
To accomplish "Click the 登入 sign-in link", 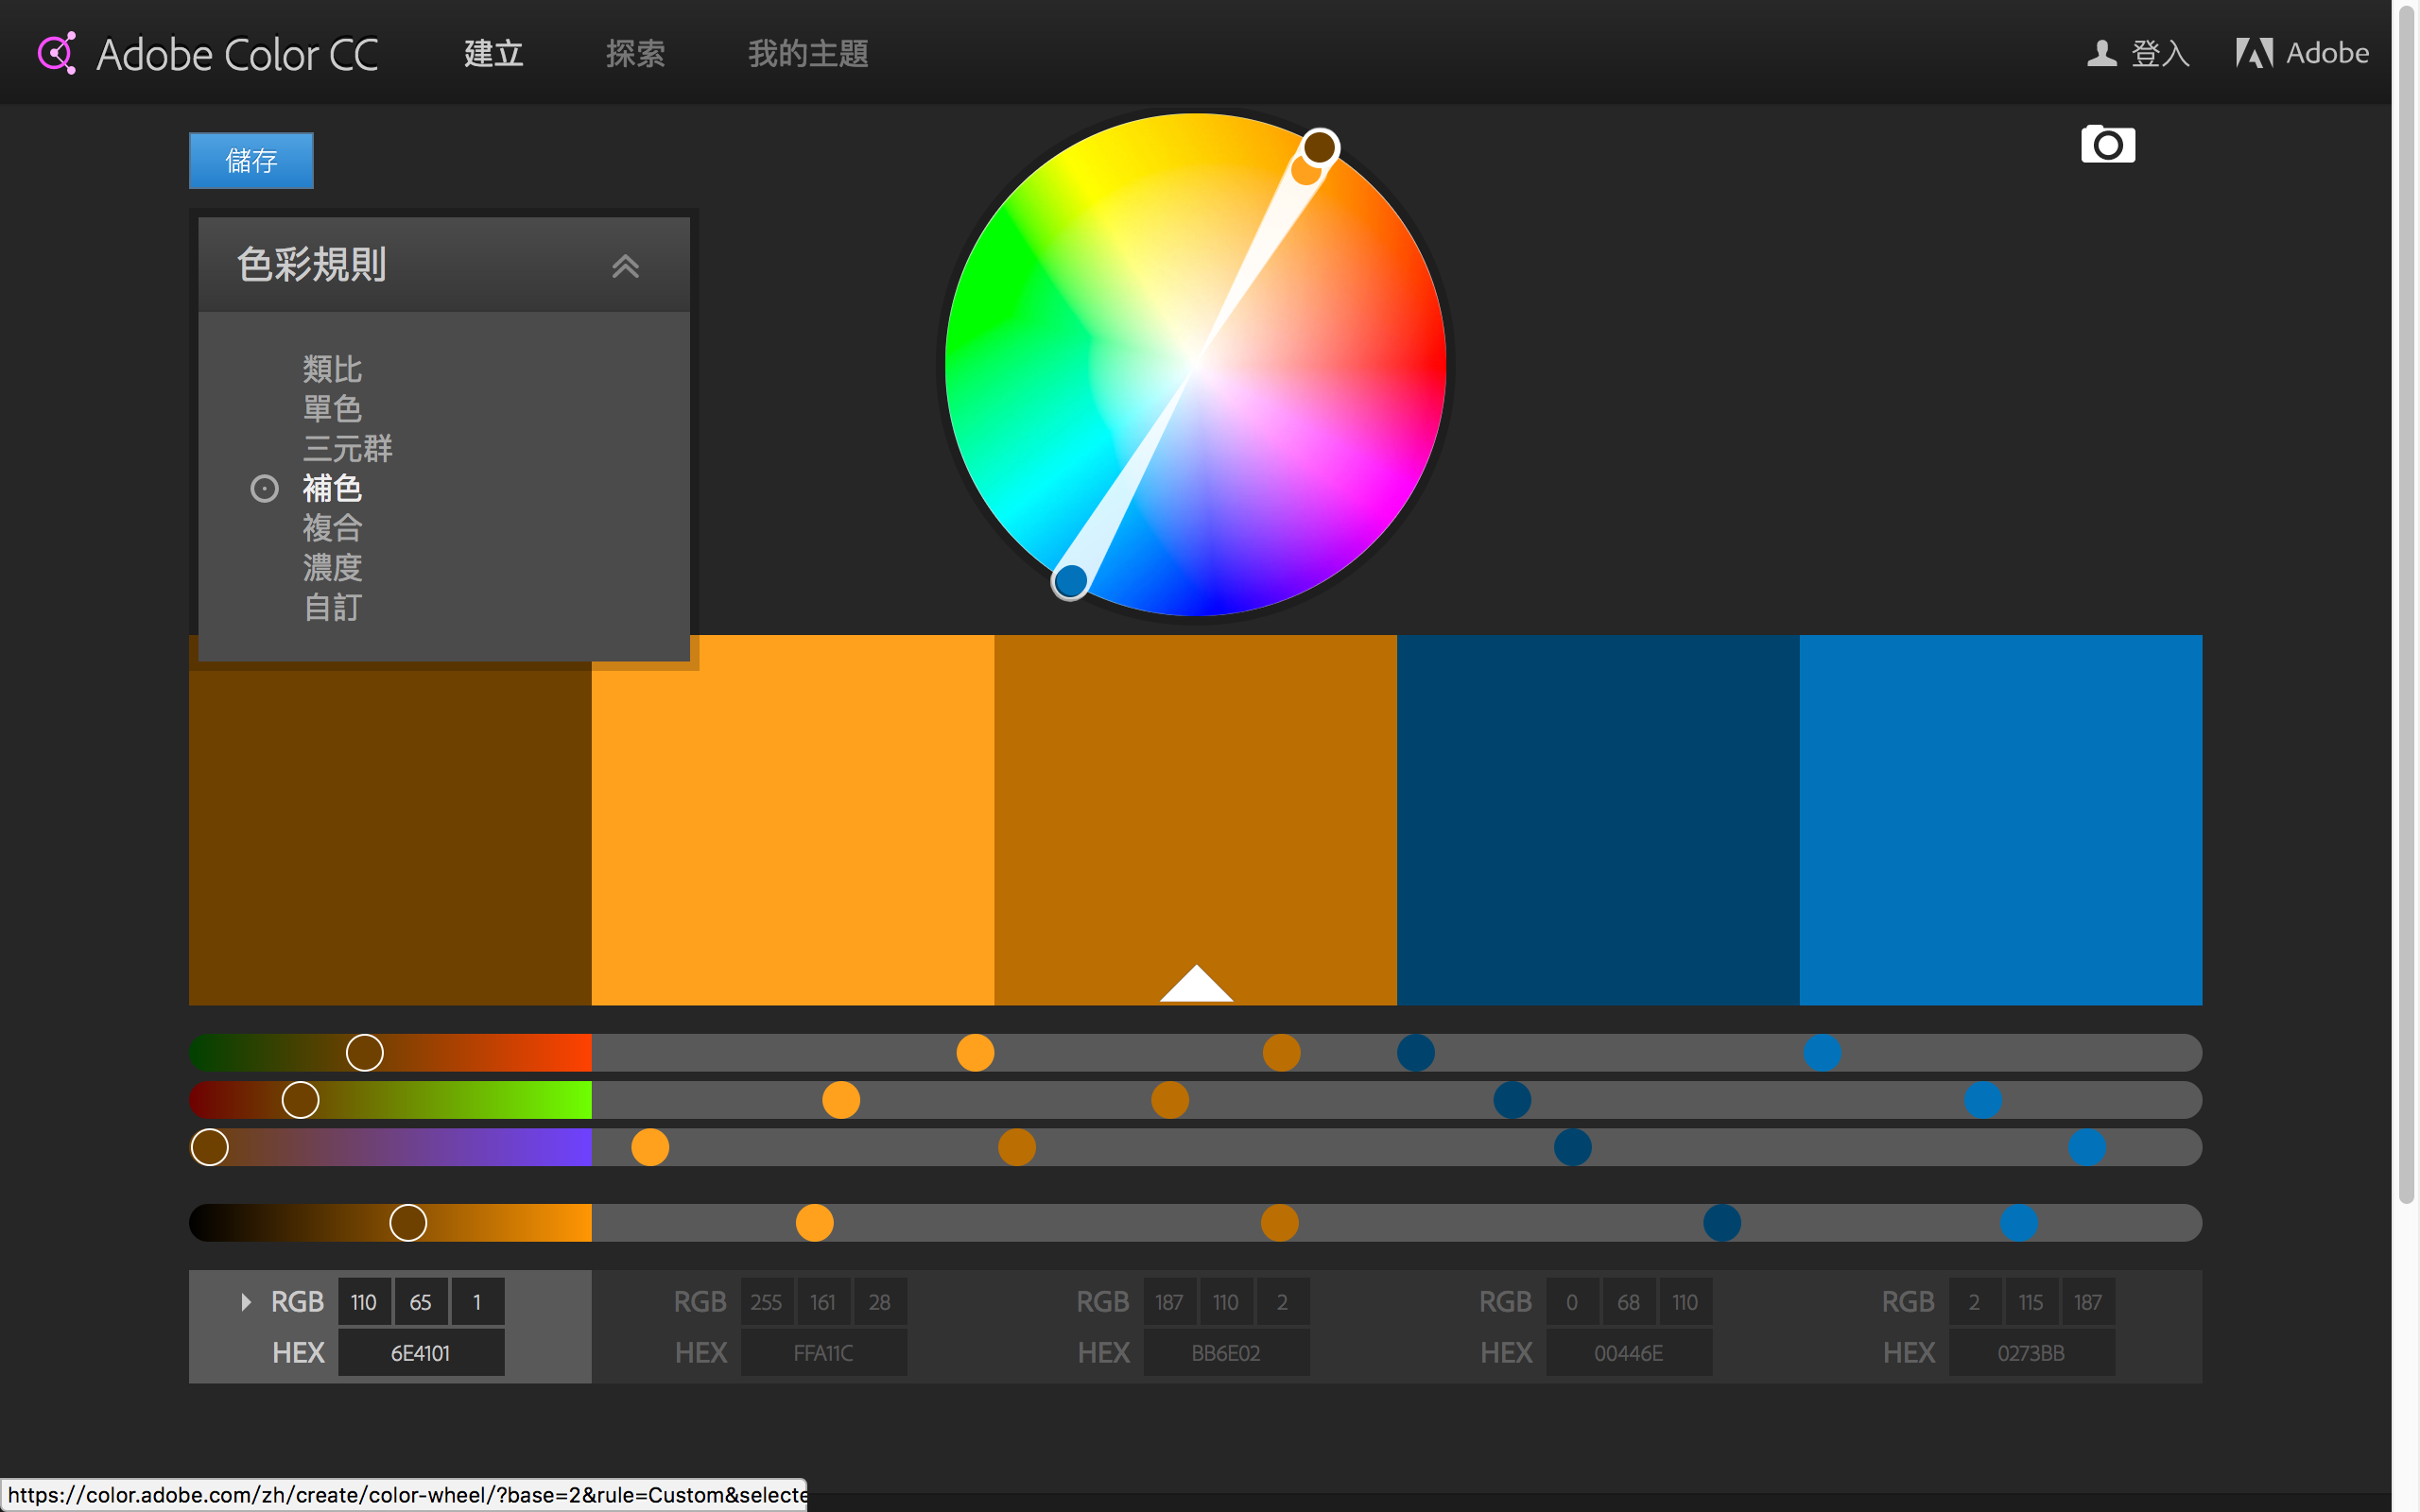I will [x=2160, y=53].
